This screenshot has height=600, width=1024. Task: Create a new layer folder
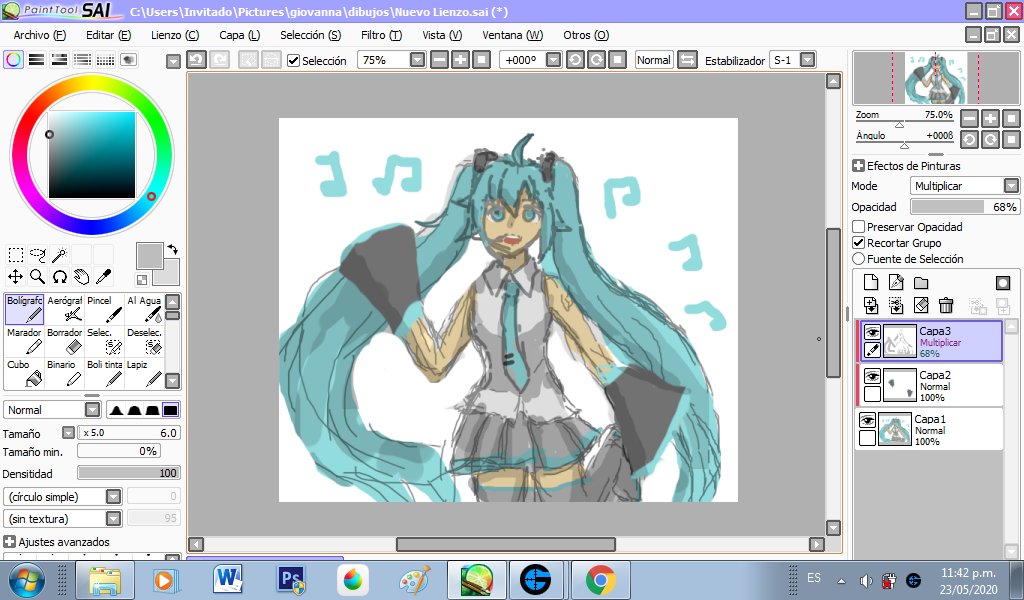pyautogui.click(x=921, y=282)
